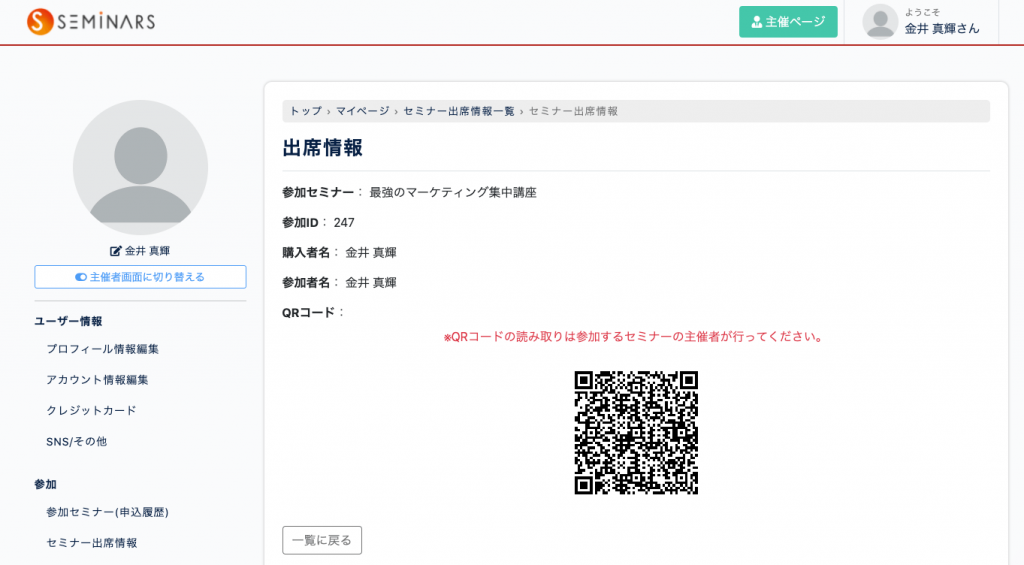Click the 参加者名 value 金井 真輝

click(x=371, y=283)
